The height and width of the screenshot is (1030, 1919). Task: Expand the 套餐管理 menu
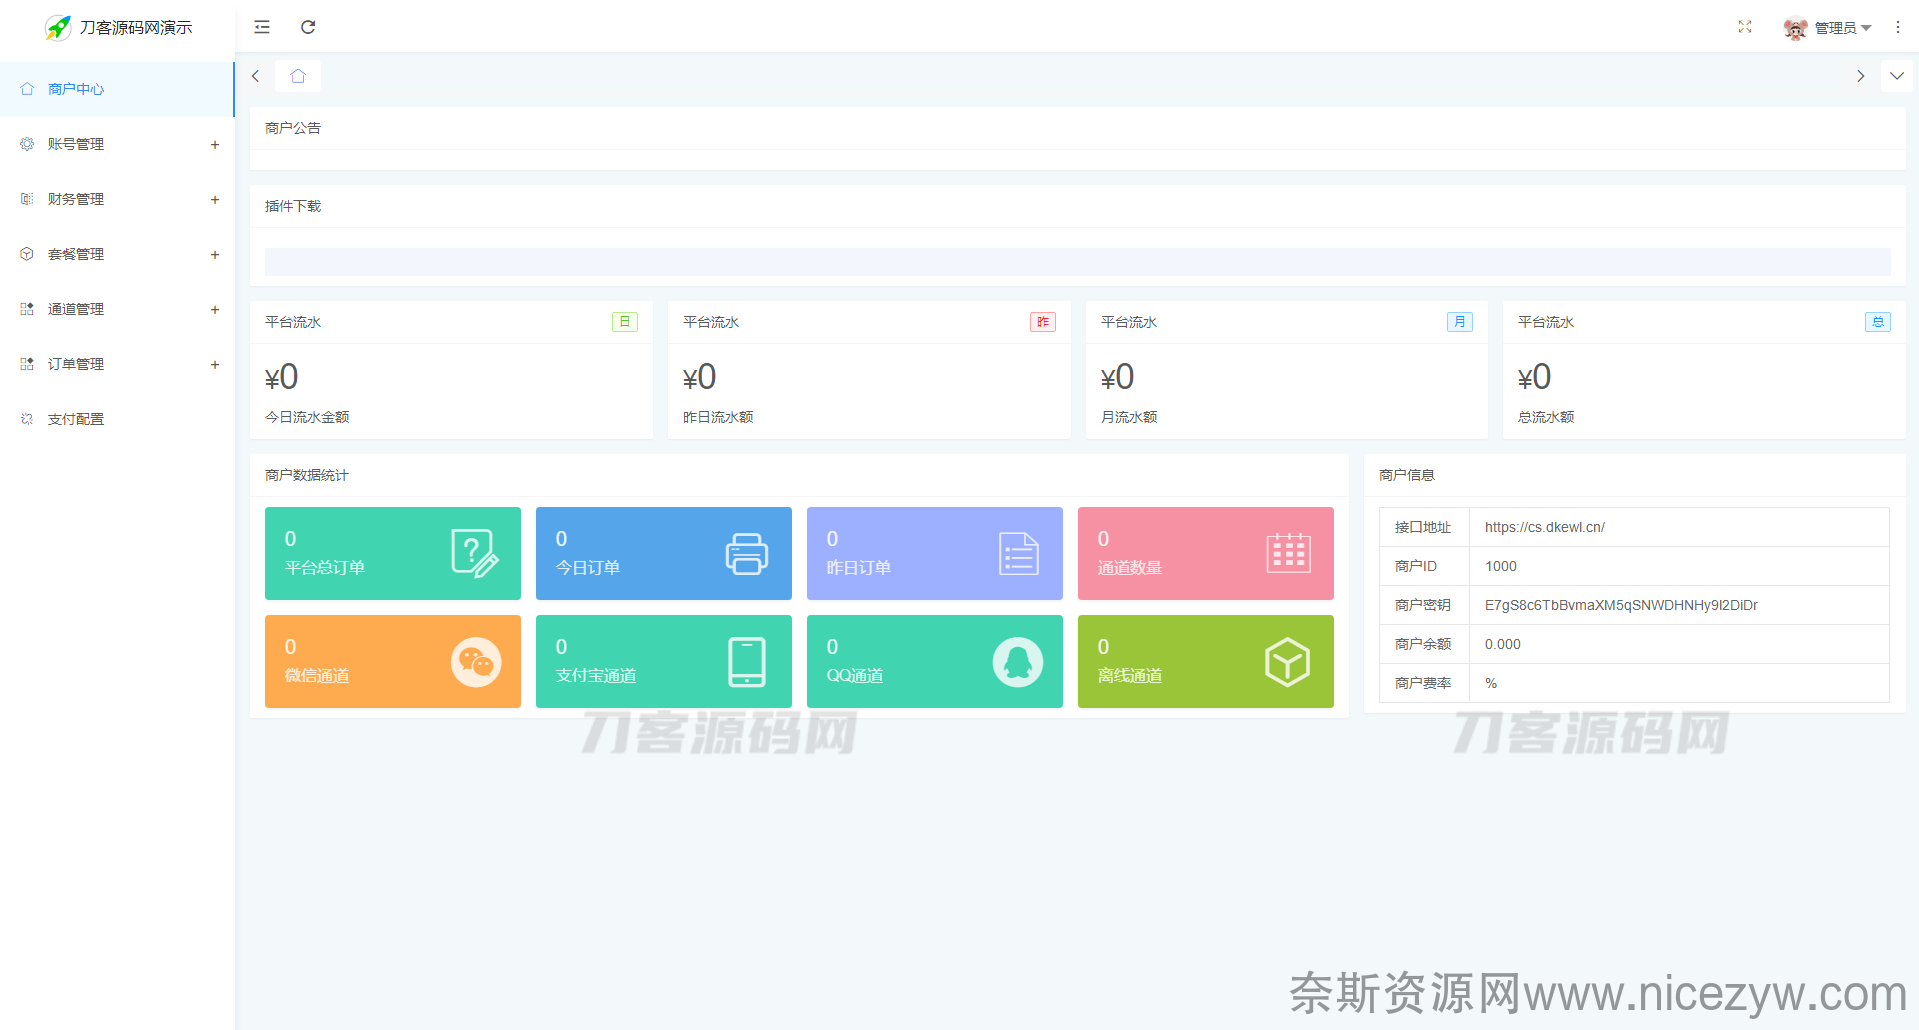[117, 254]
